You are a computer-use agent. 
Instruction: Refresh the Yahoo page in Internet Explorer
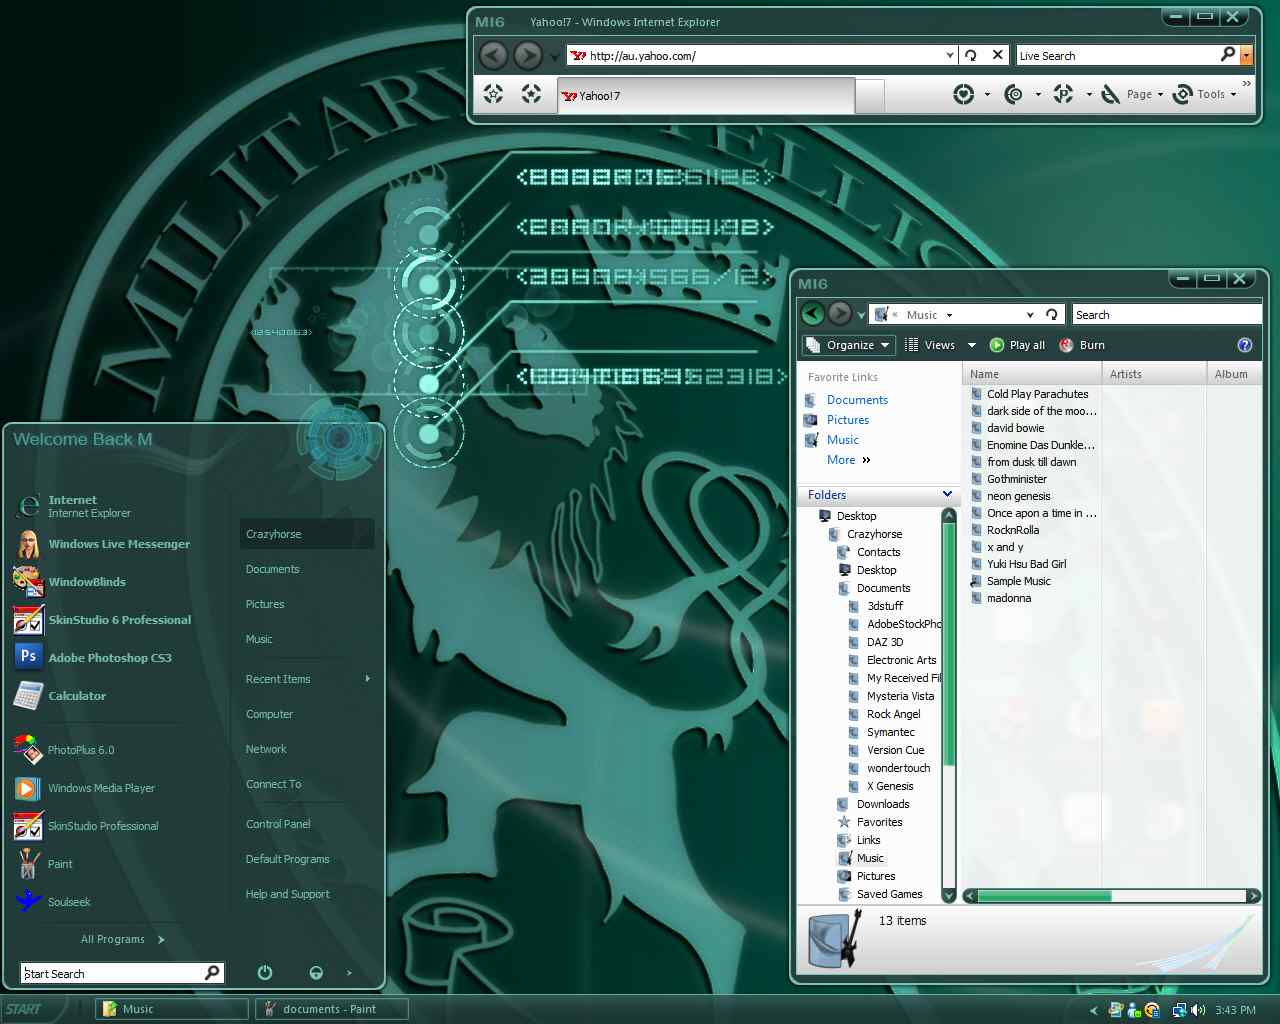pos(971,55)
